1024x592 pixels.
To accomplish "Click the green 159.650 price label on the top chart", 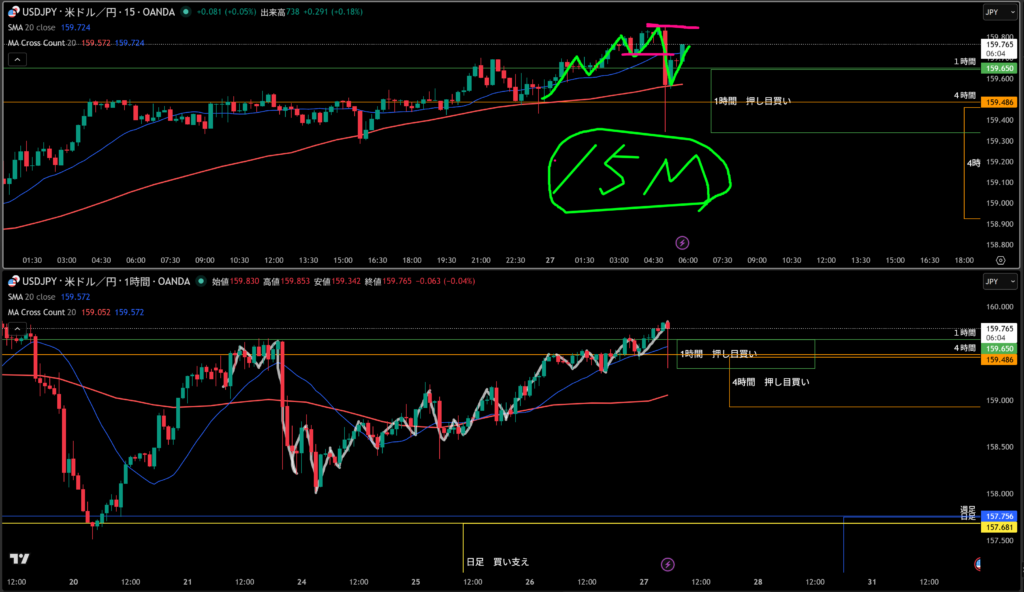I will (x=999, y=68).
